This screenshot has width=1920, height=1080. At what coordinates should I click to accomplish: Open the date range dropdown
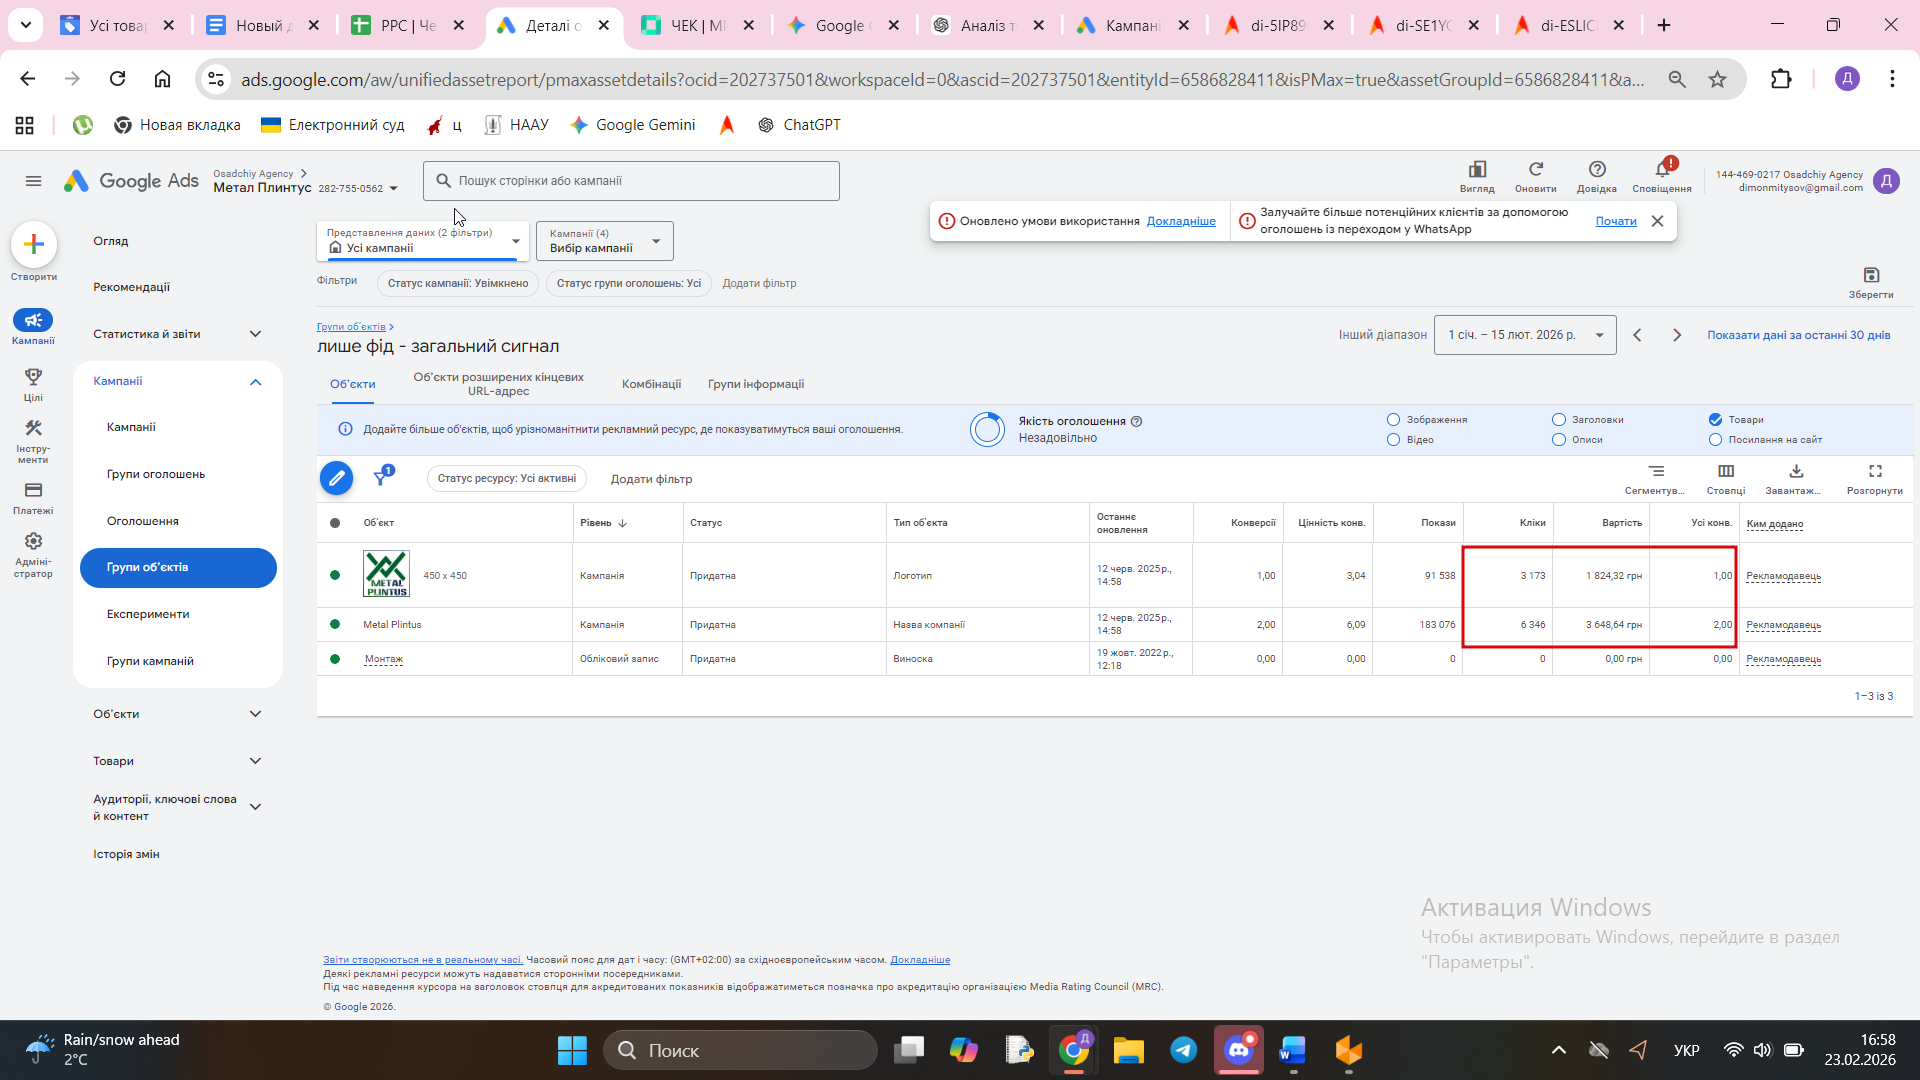(x=1524, y=335)
